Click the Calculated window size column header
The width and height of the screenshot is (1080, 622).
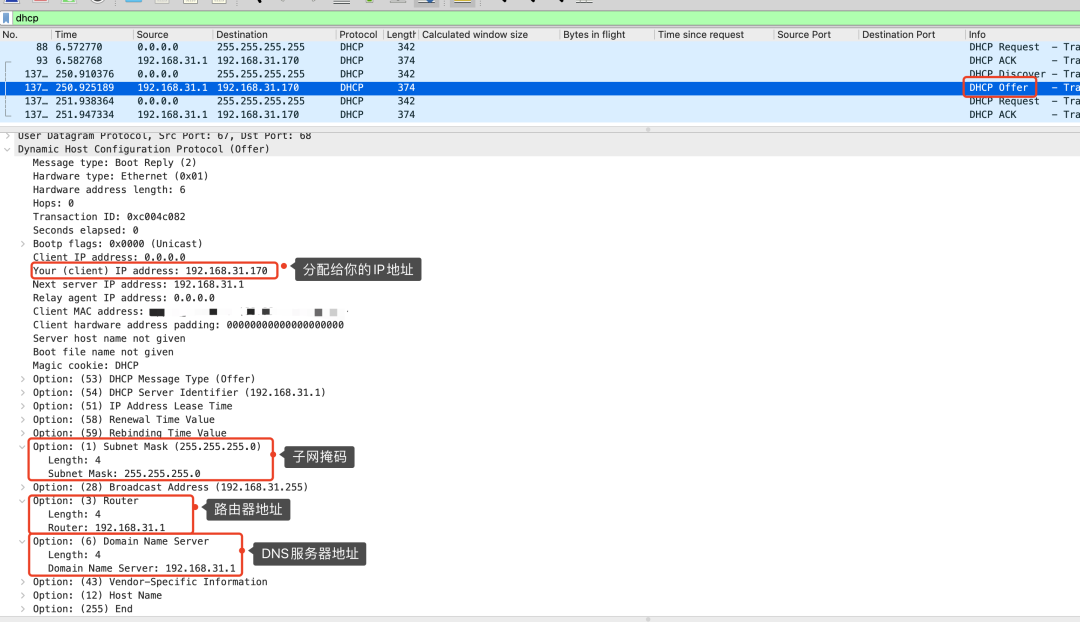click(x=489, y=34)
